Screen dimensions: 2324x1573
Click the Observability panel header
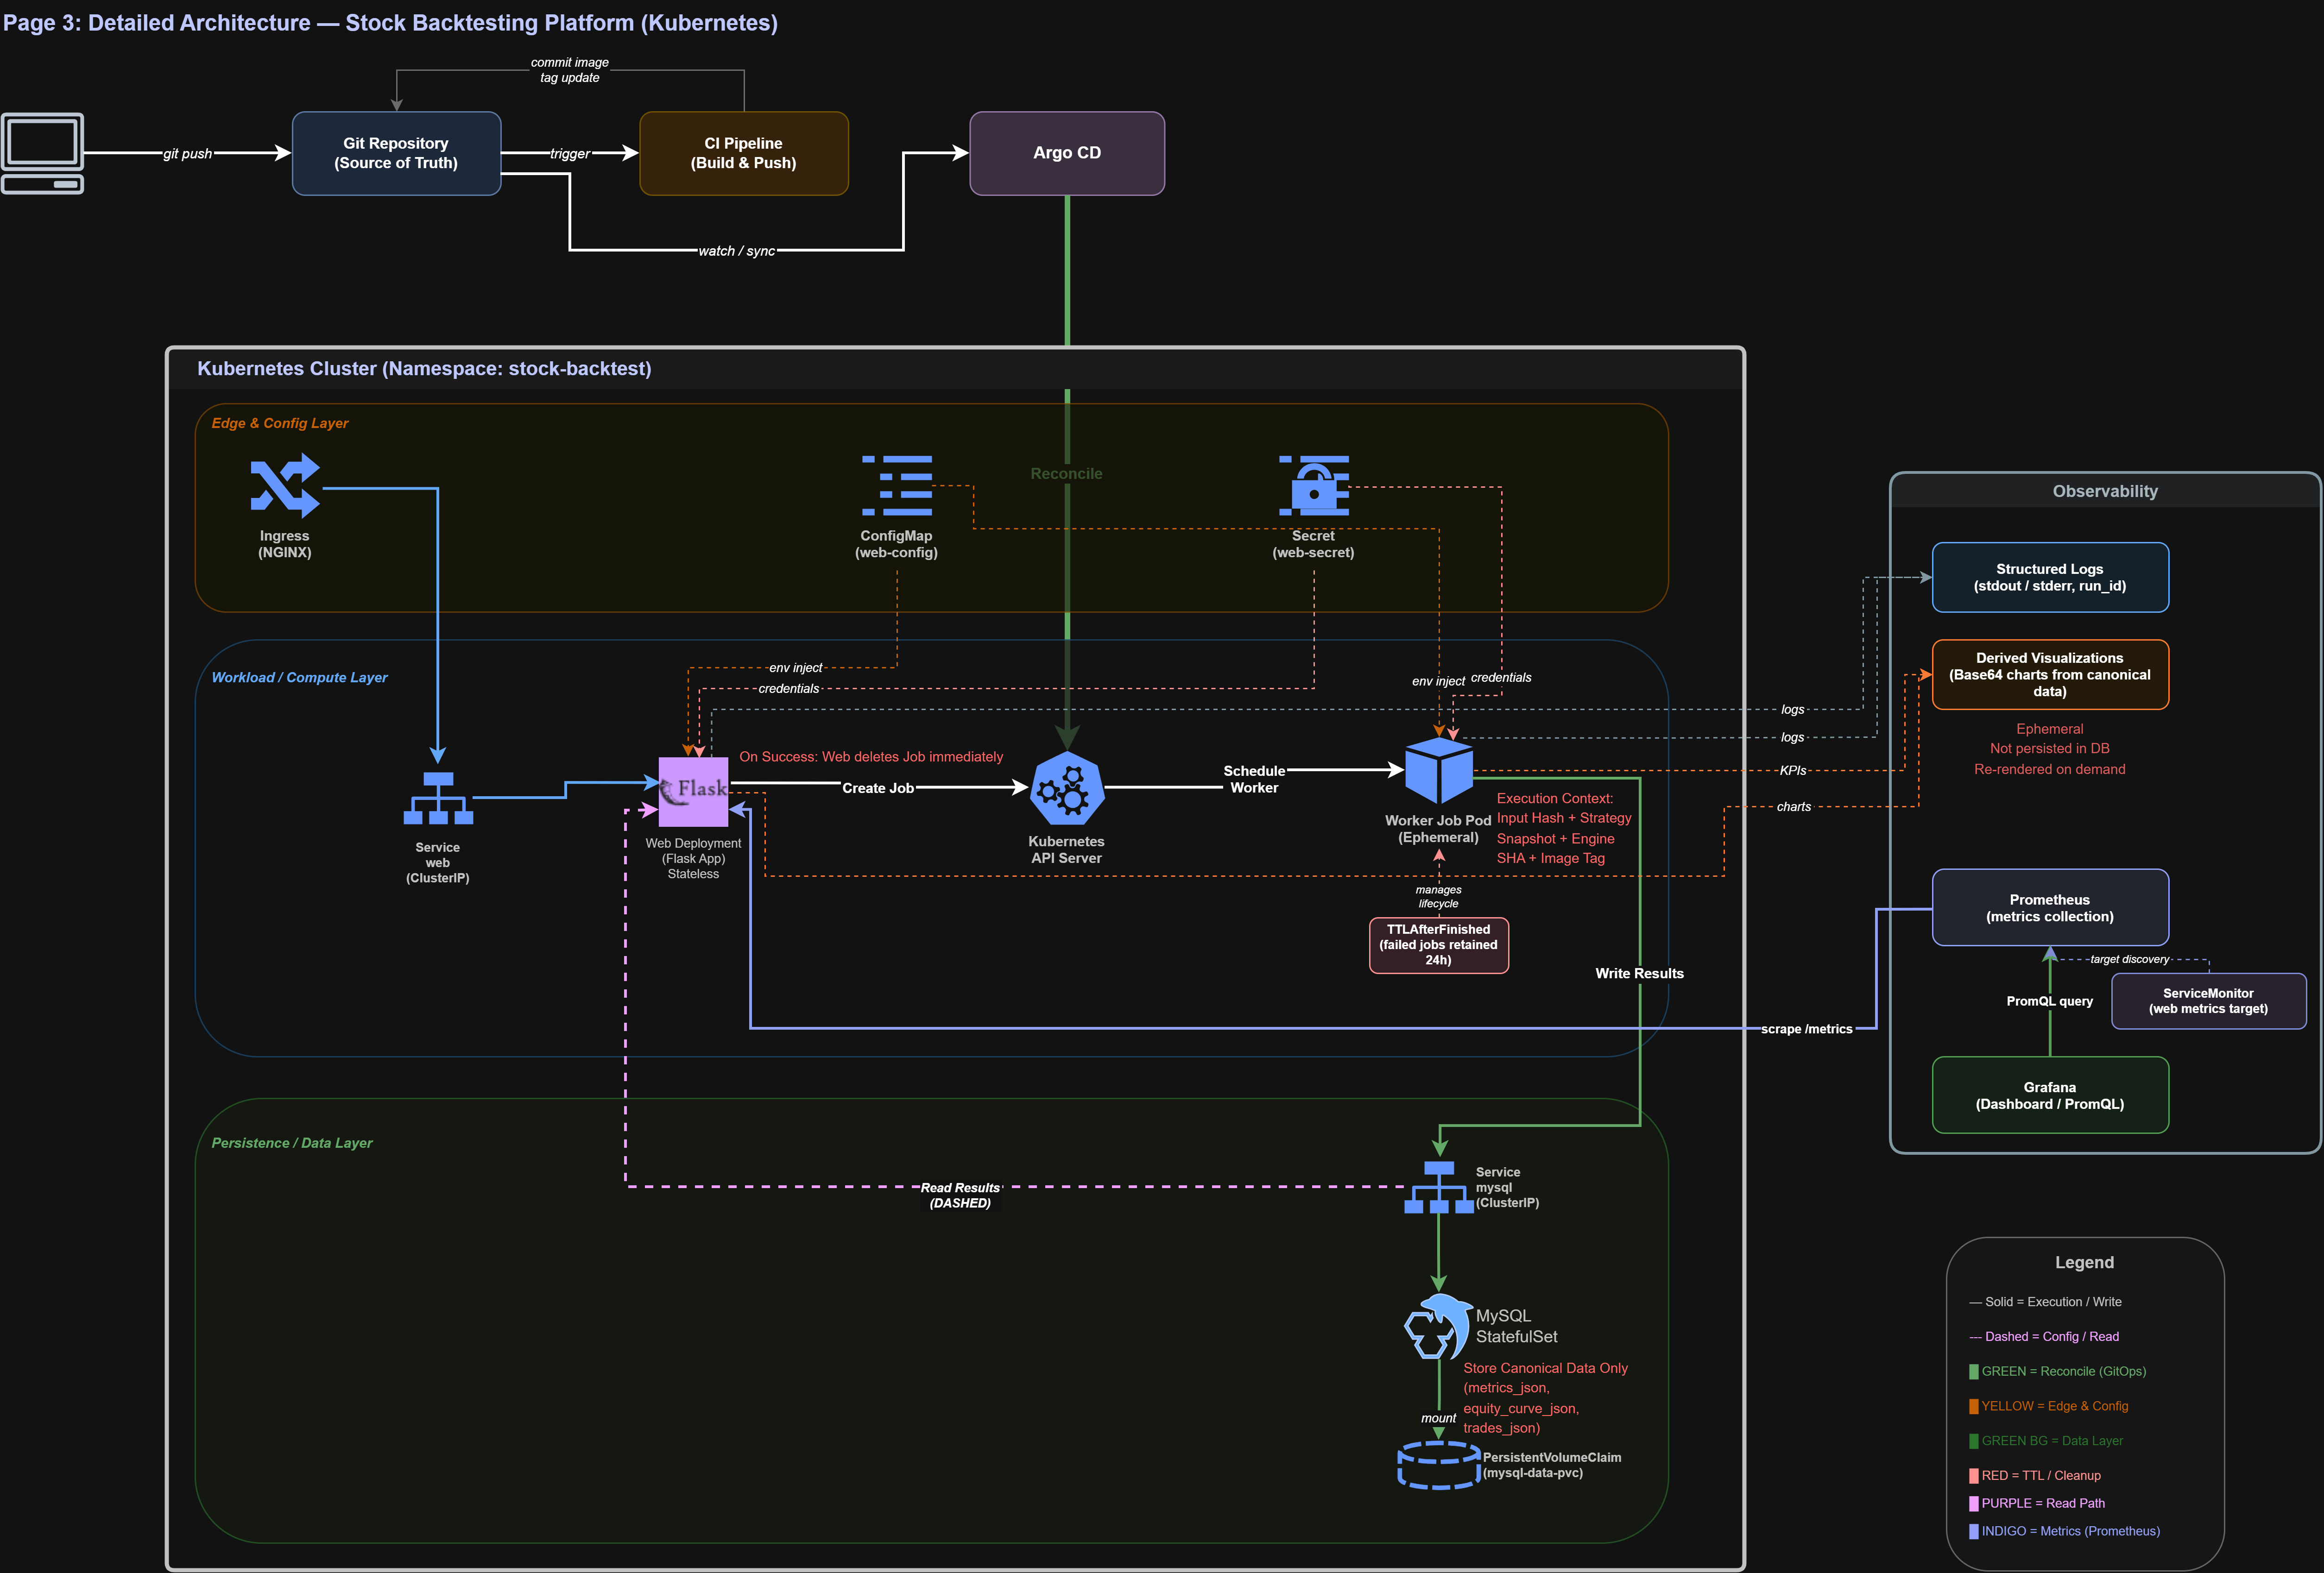[2105, 491]
